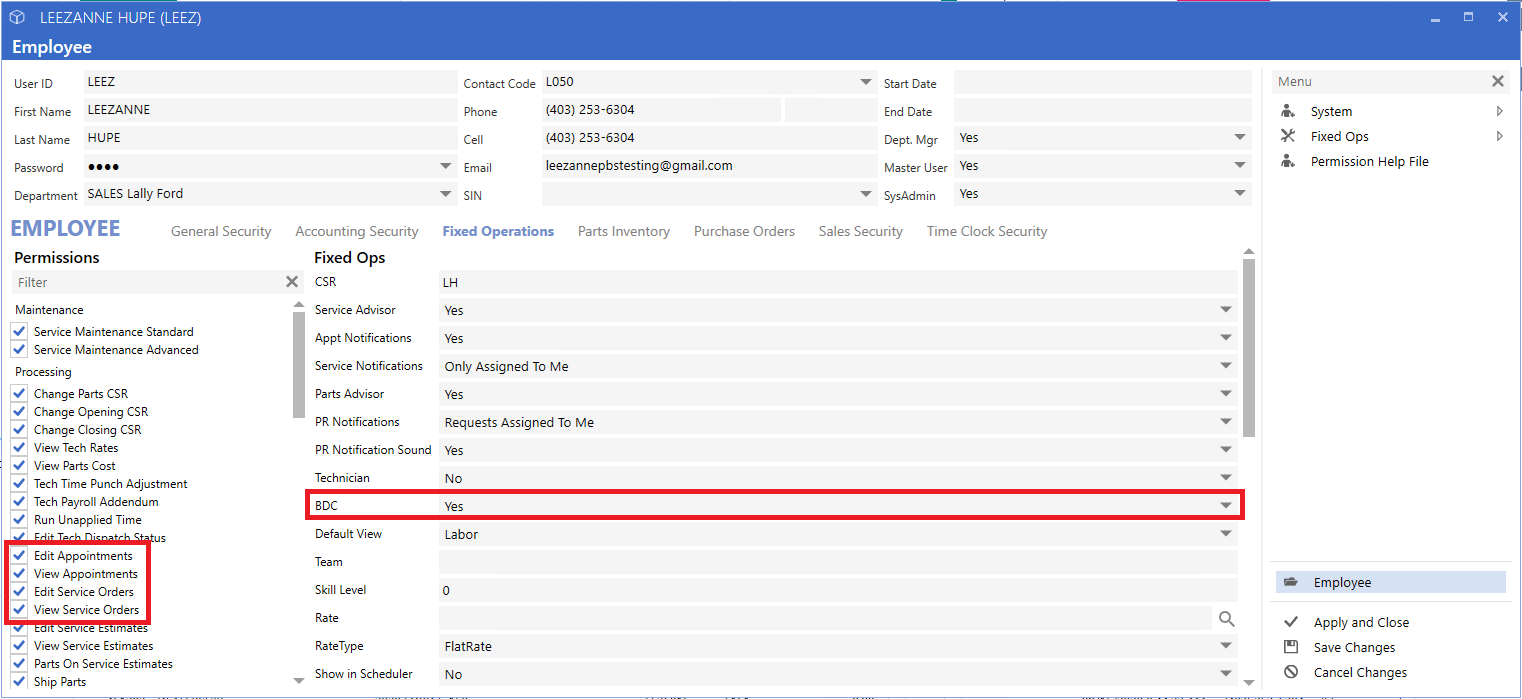Expand the System submenu arrow
The height and width of the screenshot is (699, 1522).
click(x=1499, y=111)
